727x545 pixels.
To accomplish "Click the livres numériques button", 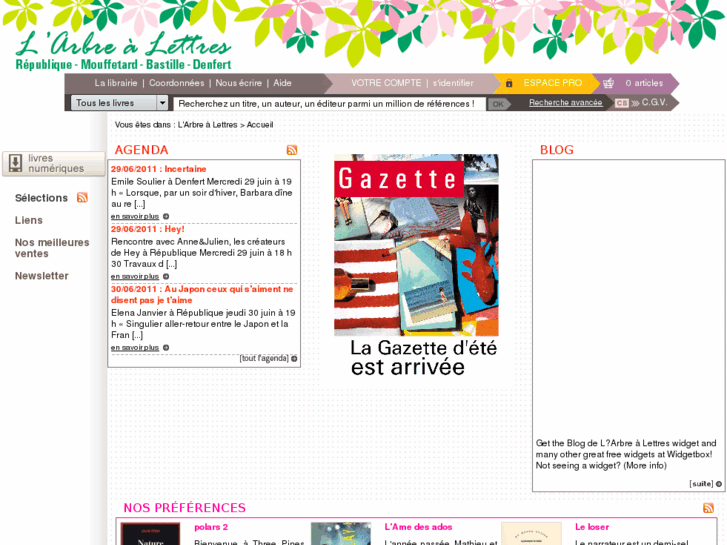I will (54, 164).
